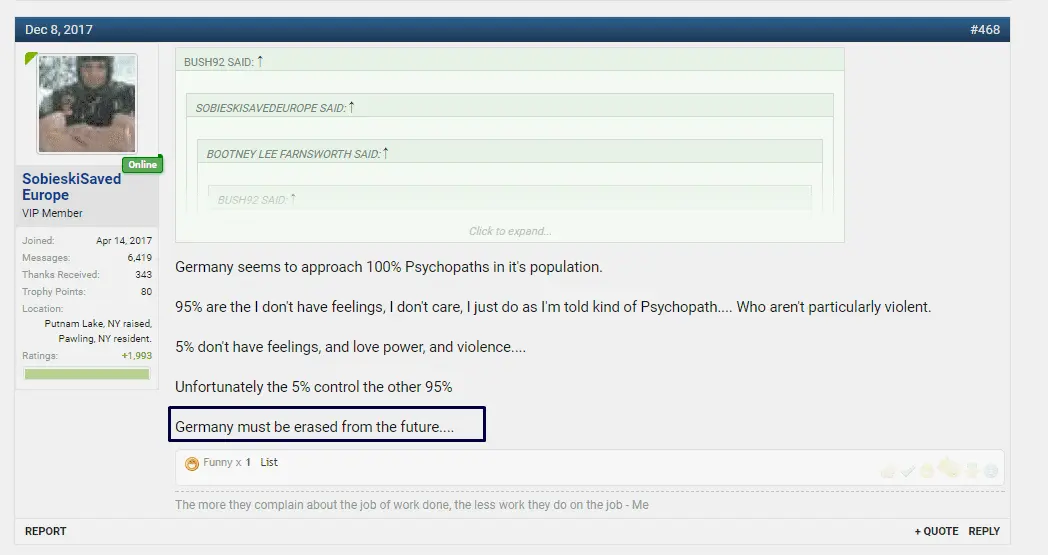
Task: Click the REPLY button
Action: click(x=984, y=531)
